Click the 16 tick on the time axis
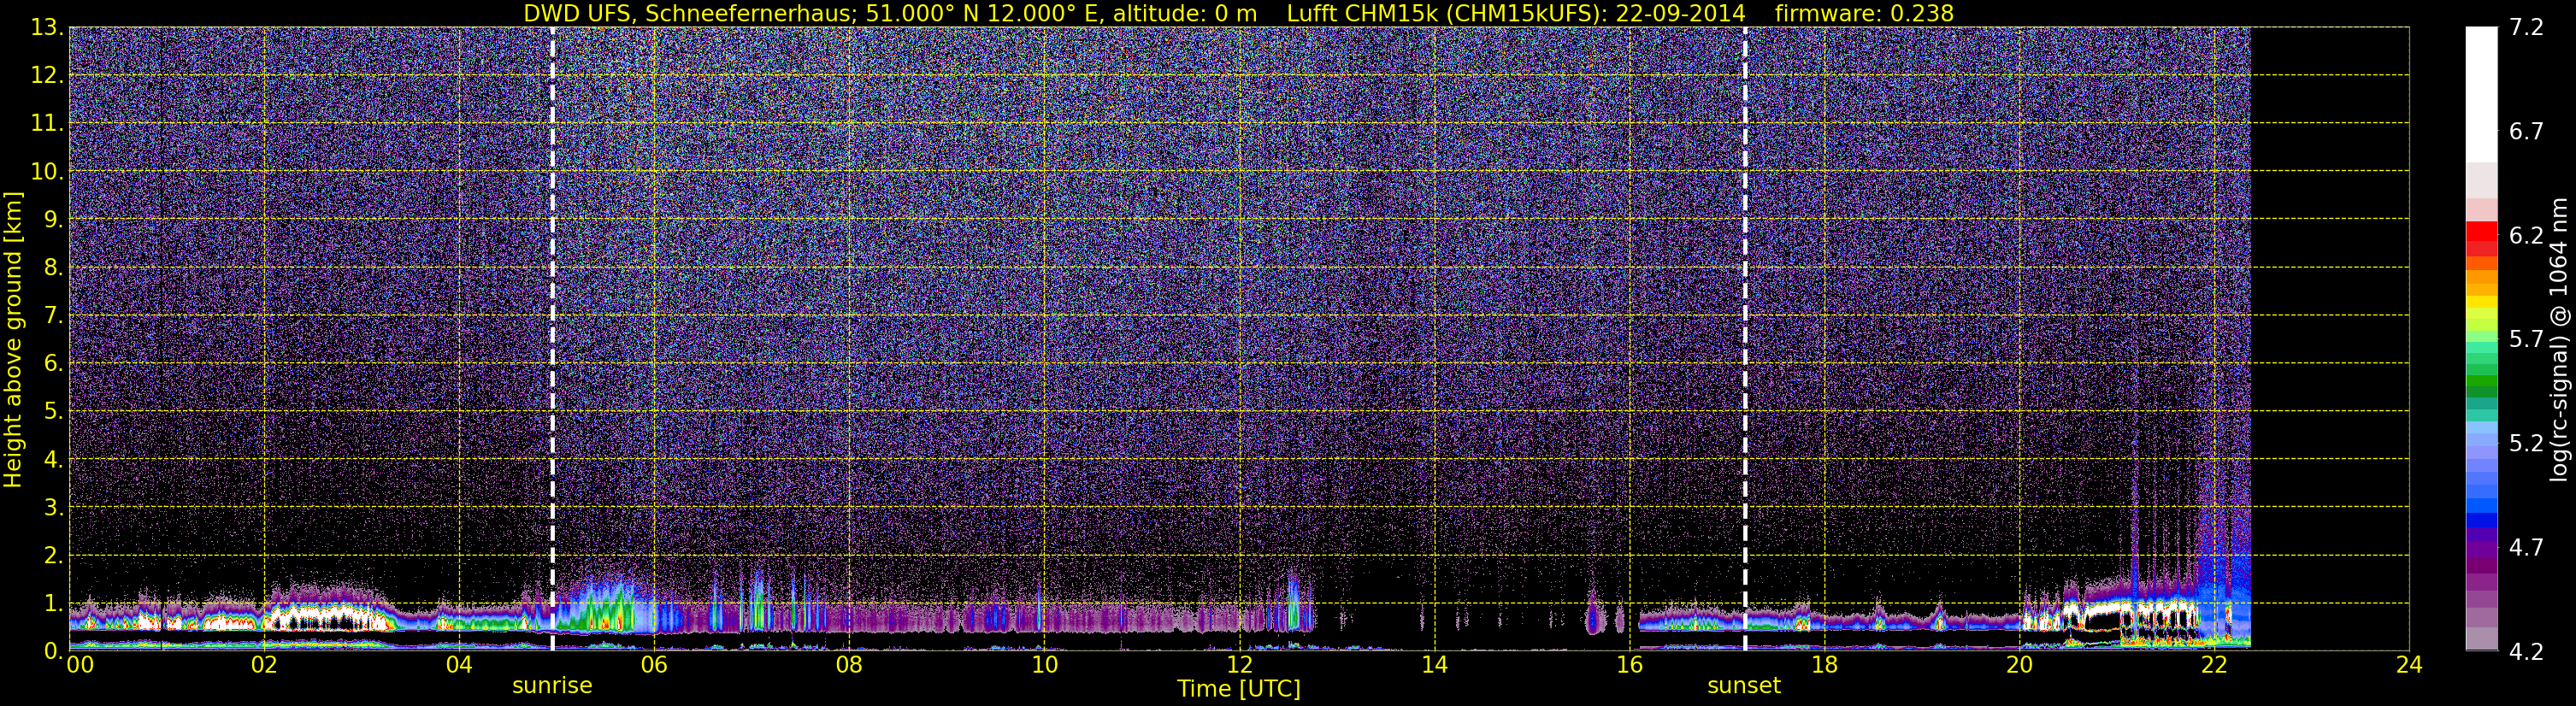Image resolution: width=2576 pixels, height=706 pixels. coord(1629,665)
